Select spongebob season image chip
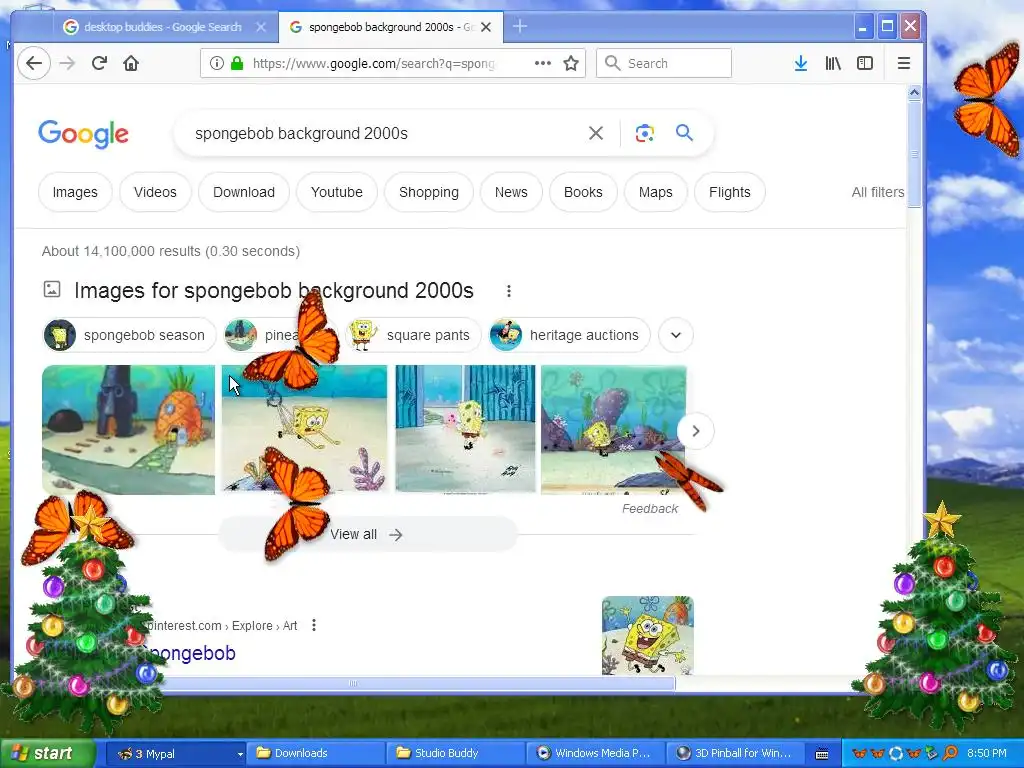1024x768 pixels. coord(129,335)
